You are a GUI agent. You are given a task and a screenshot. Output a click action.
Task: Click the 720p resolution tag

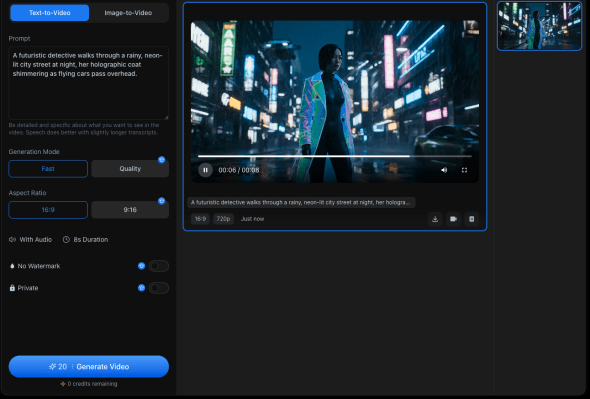click(224, 219)
